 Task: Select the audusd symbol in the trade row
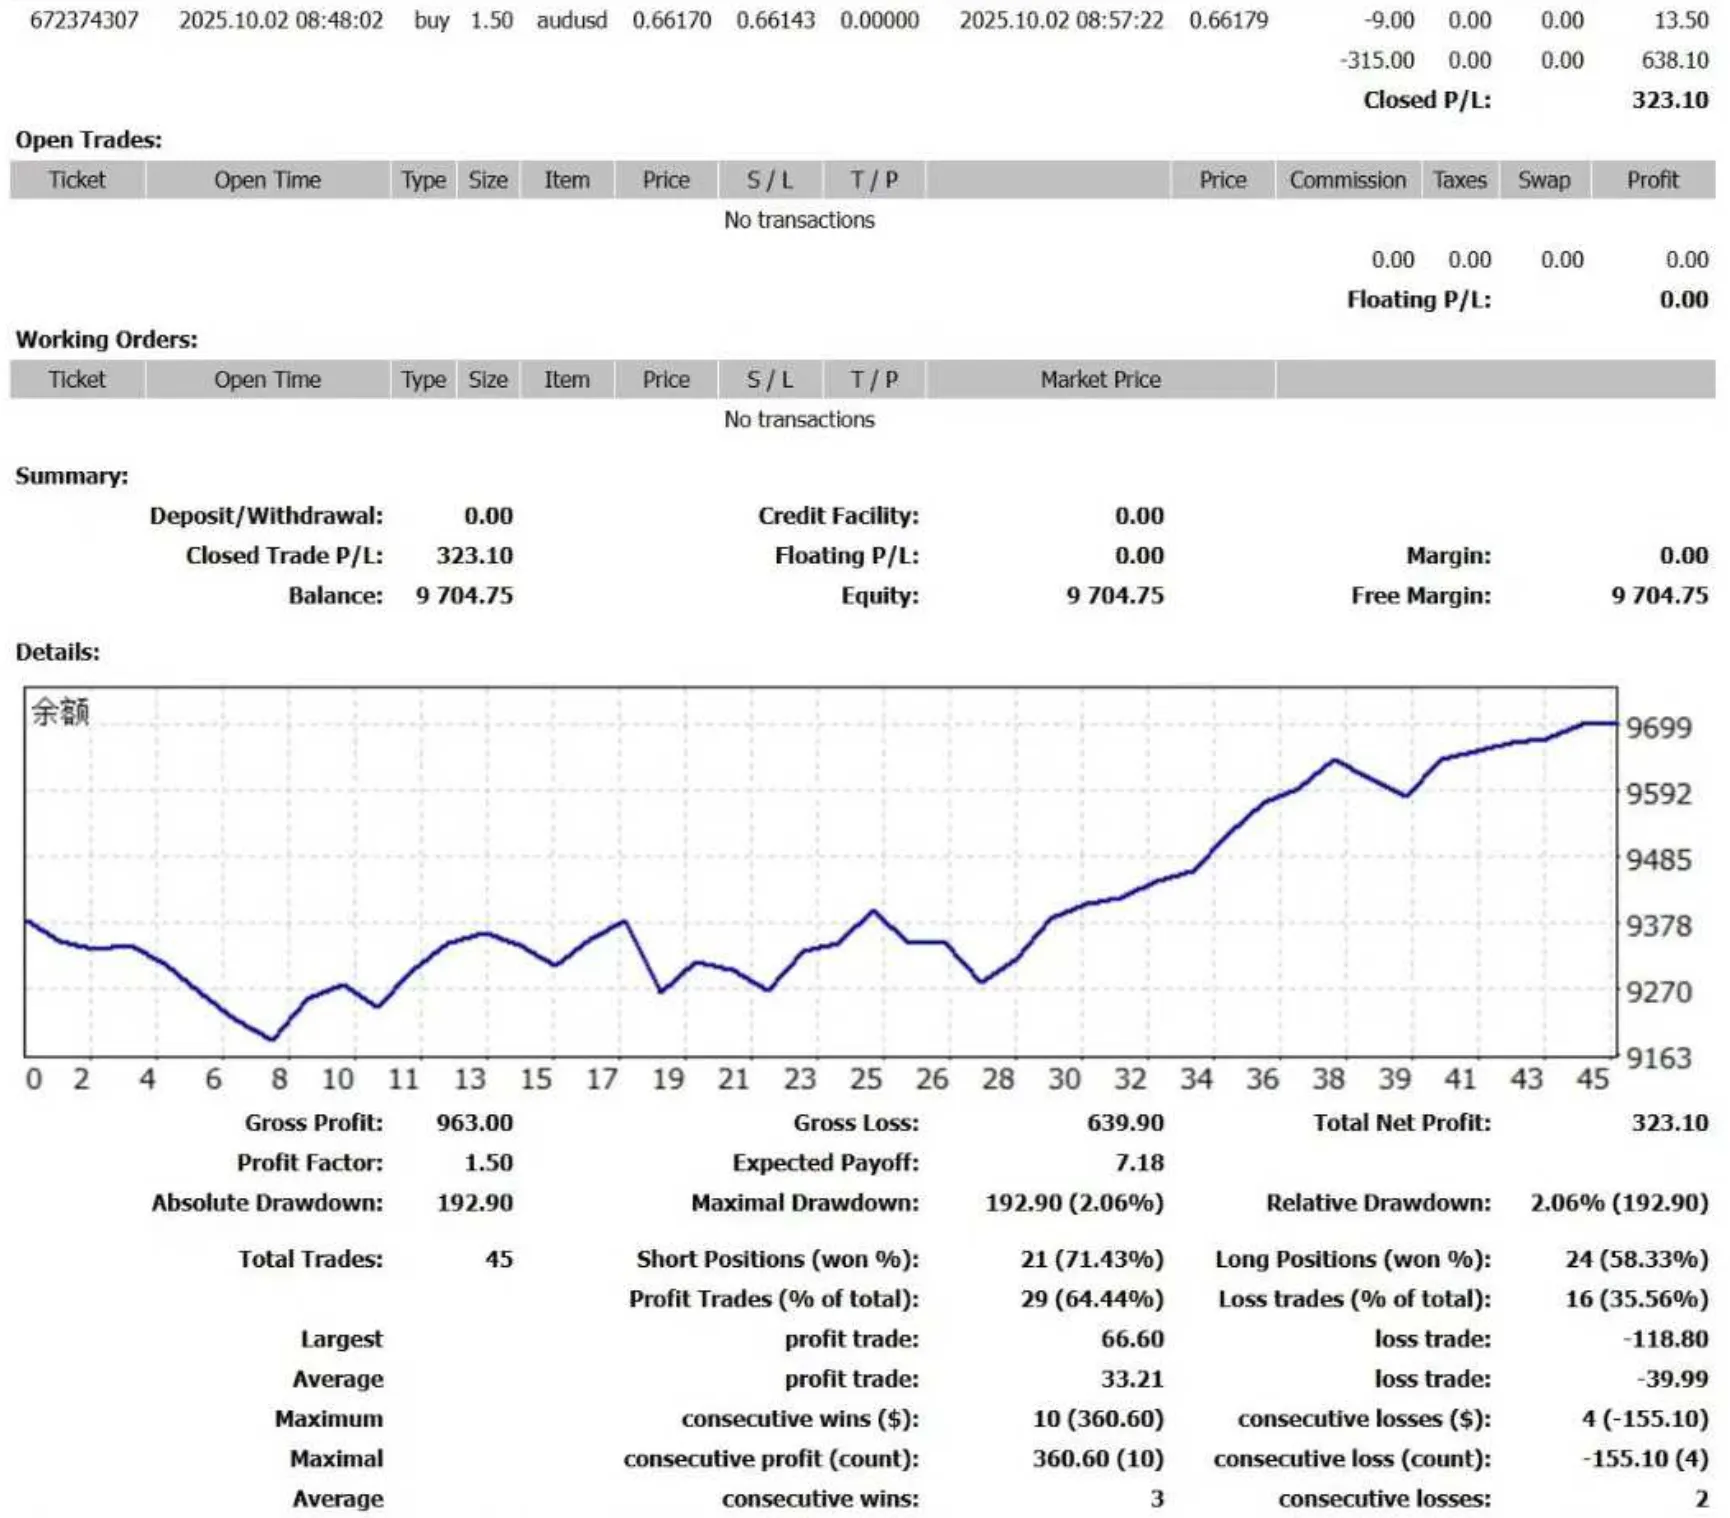pos(573,19)
